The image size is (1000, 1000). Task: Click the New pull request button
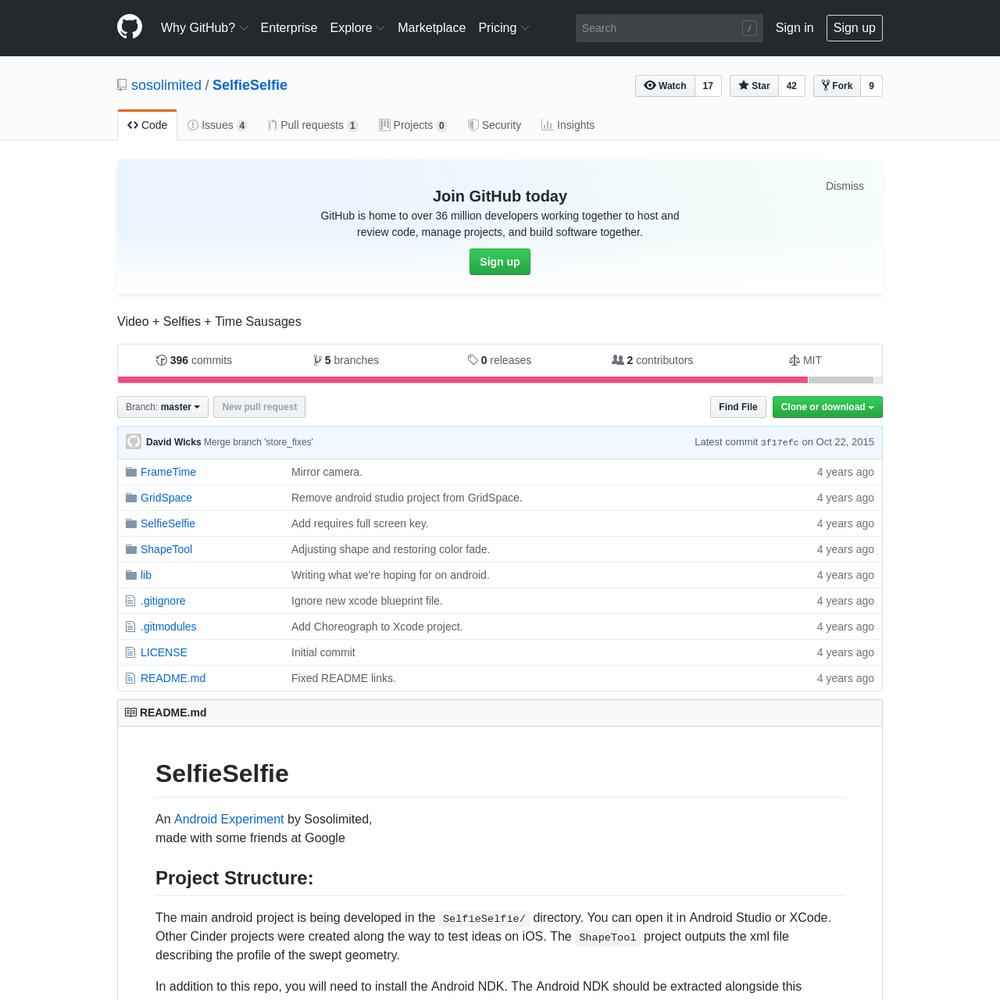[x=259, y=407]
